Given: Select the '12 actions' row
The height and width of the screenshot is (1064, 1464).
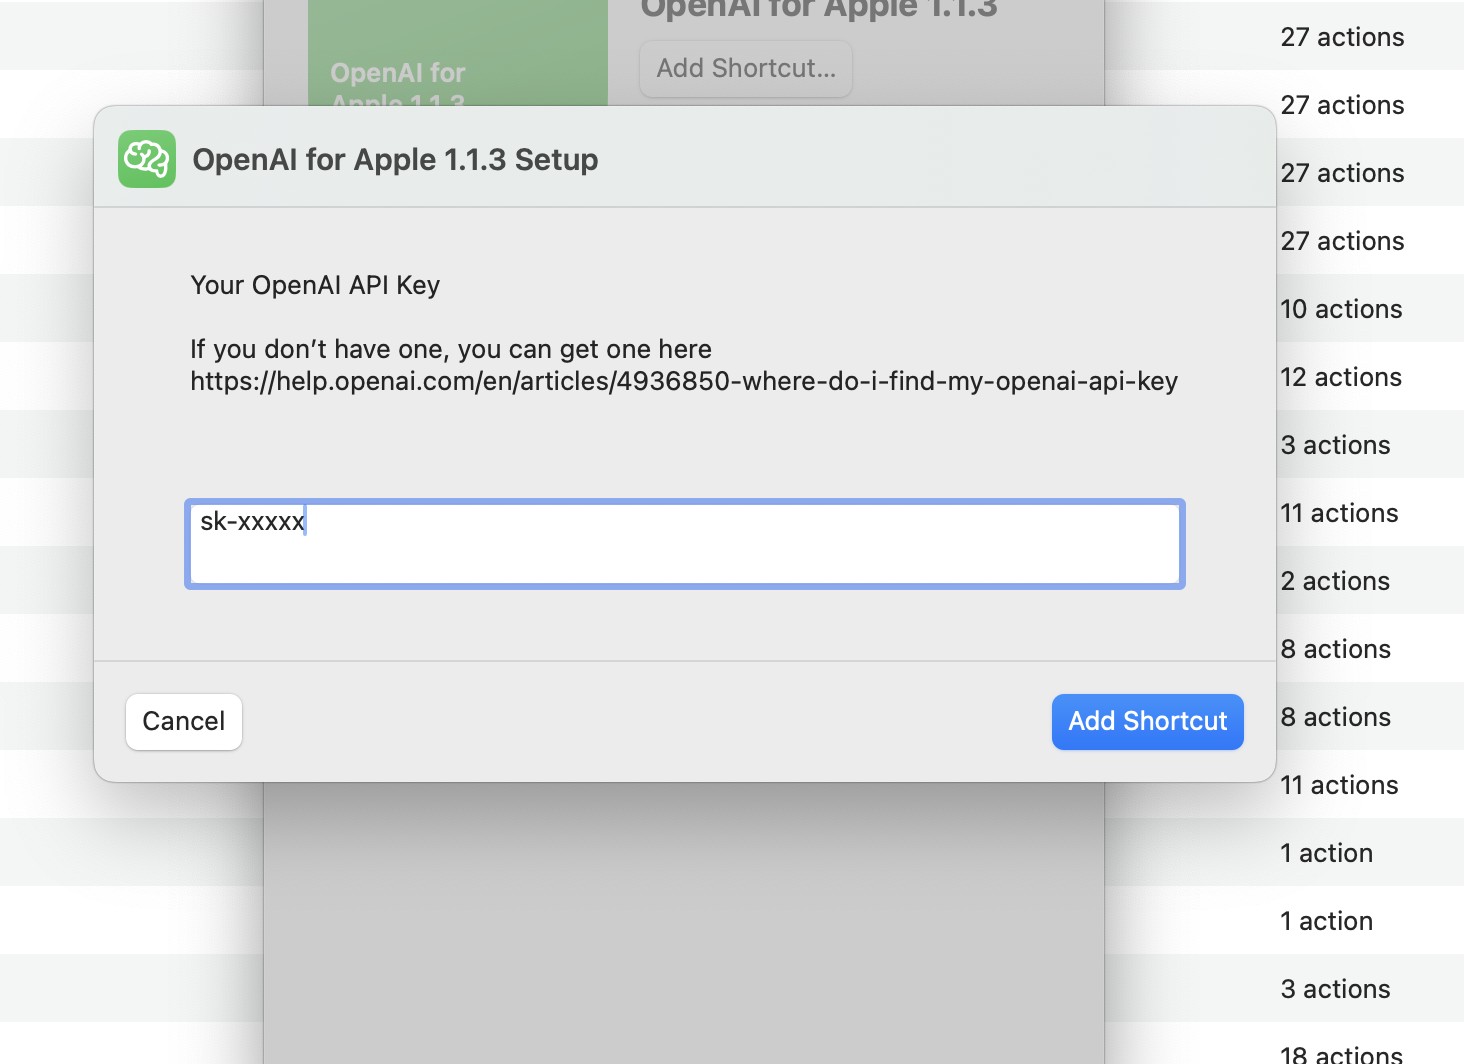Looking at the screenshot, I should [x=1341, y=377].
